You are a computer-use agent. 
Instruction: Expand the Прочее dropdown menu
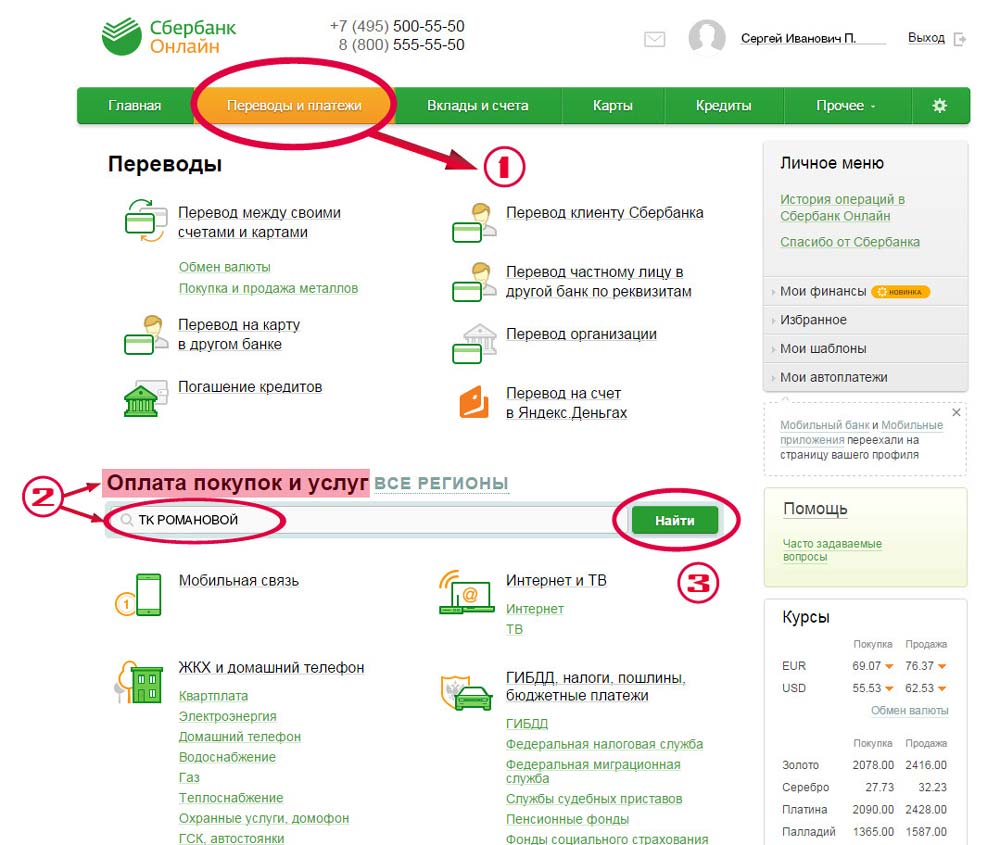pyautogui.click(x=846, y=105)
